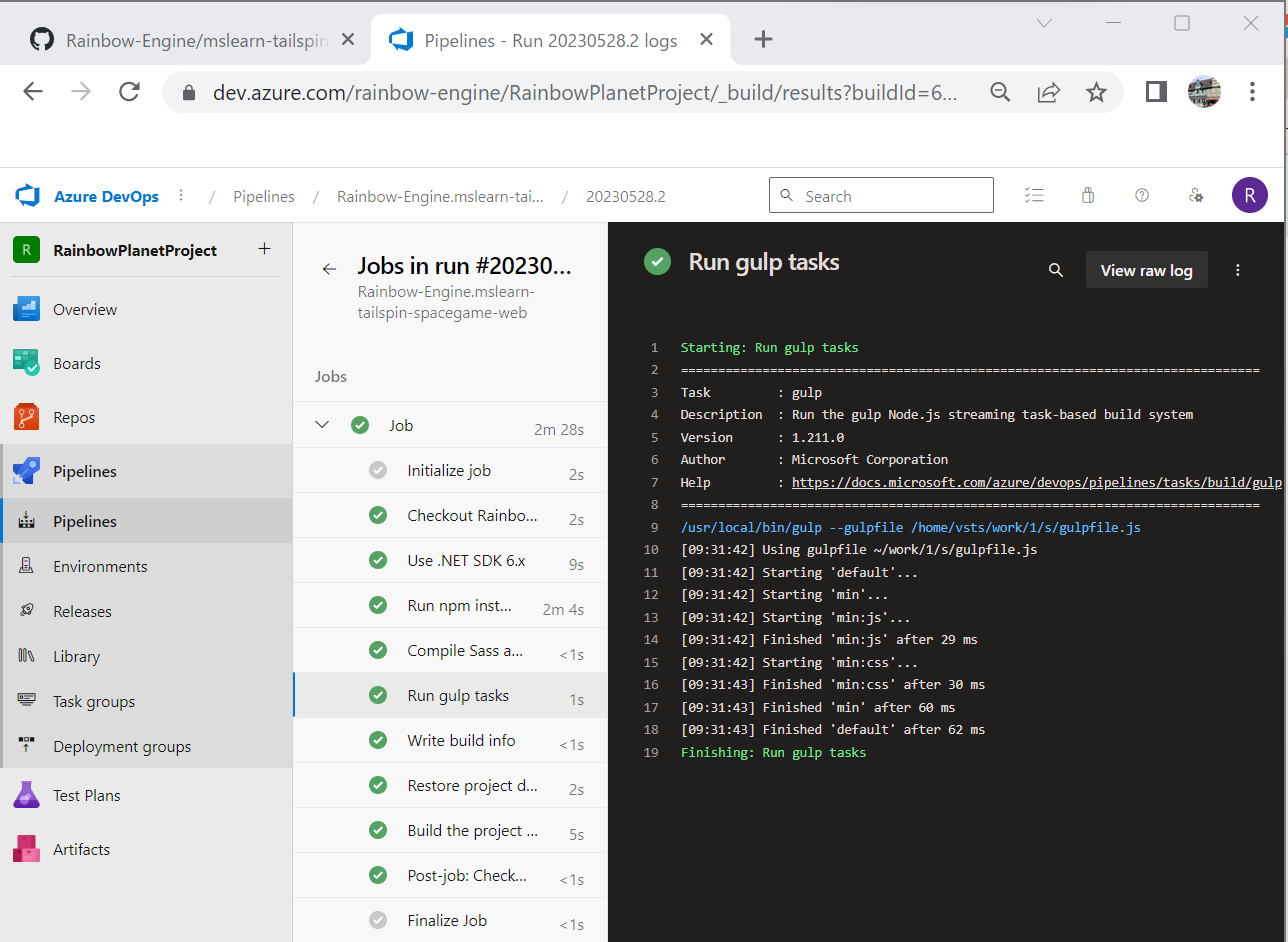This screenshot has height=942, width=1288.
Task: Go back with arrow beside Jobs in run
Action: 329,269
